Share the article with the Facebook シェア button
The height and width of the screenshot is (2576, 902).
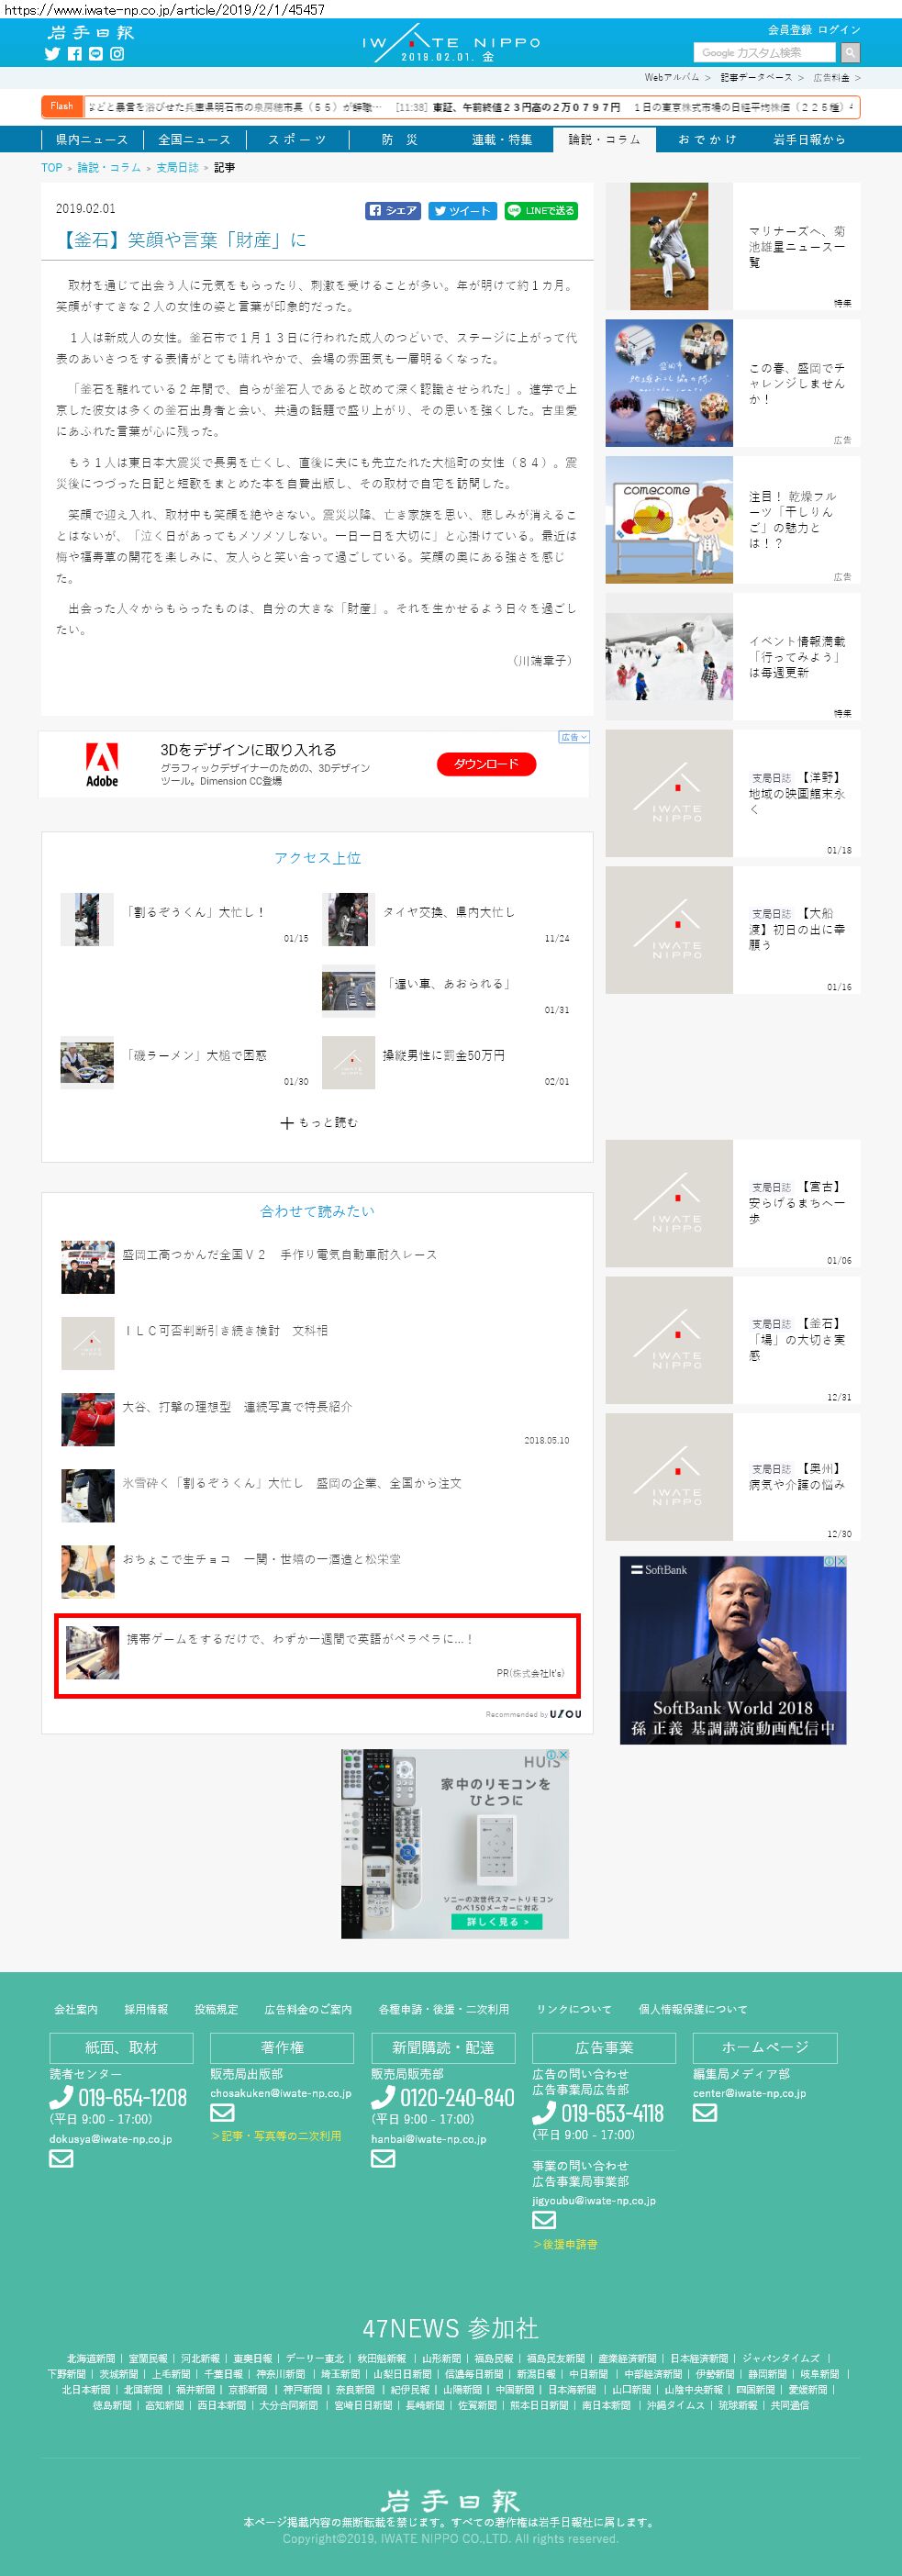[392, 210]
